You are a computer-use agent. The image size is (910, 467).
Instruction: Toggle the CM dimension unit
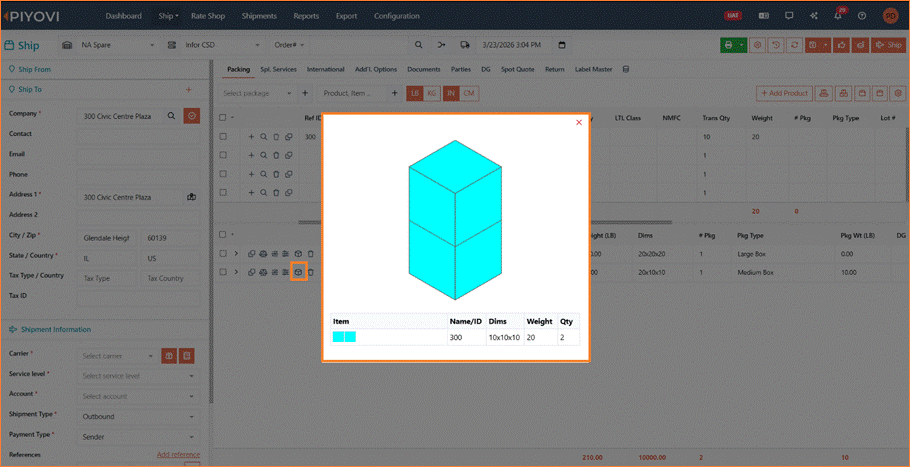470,93
